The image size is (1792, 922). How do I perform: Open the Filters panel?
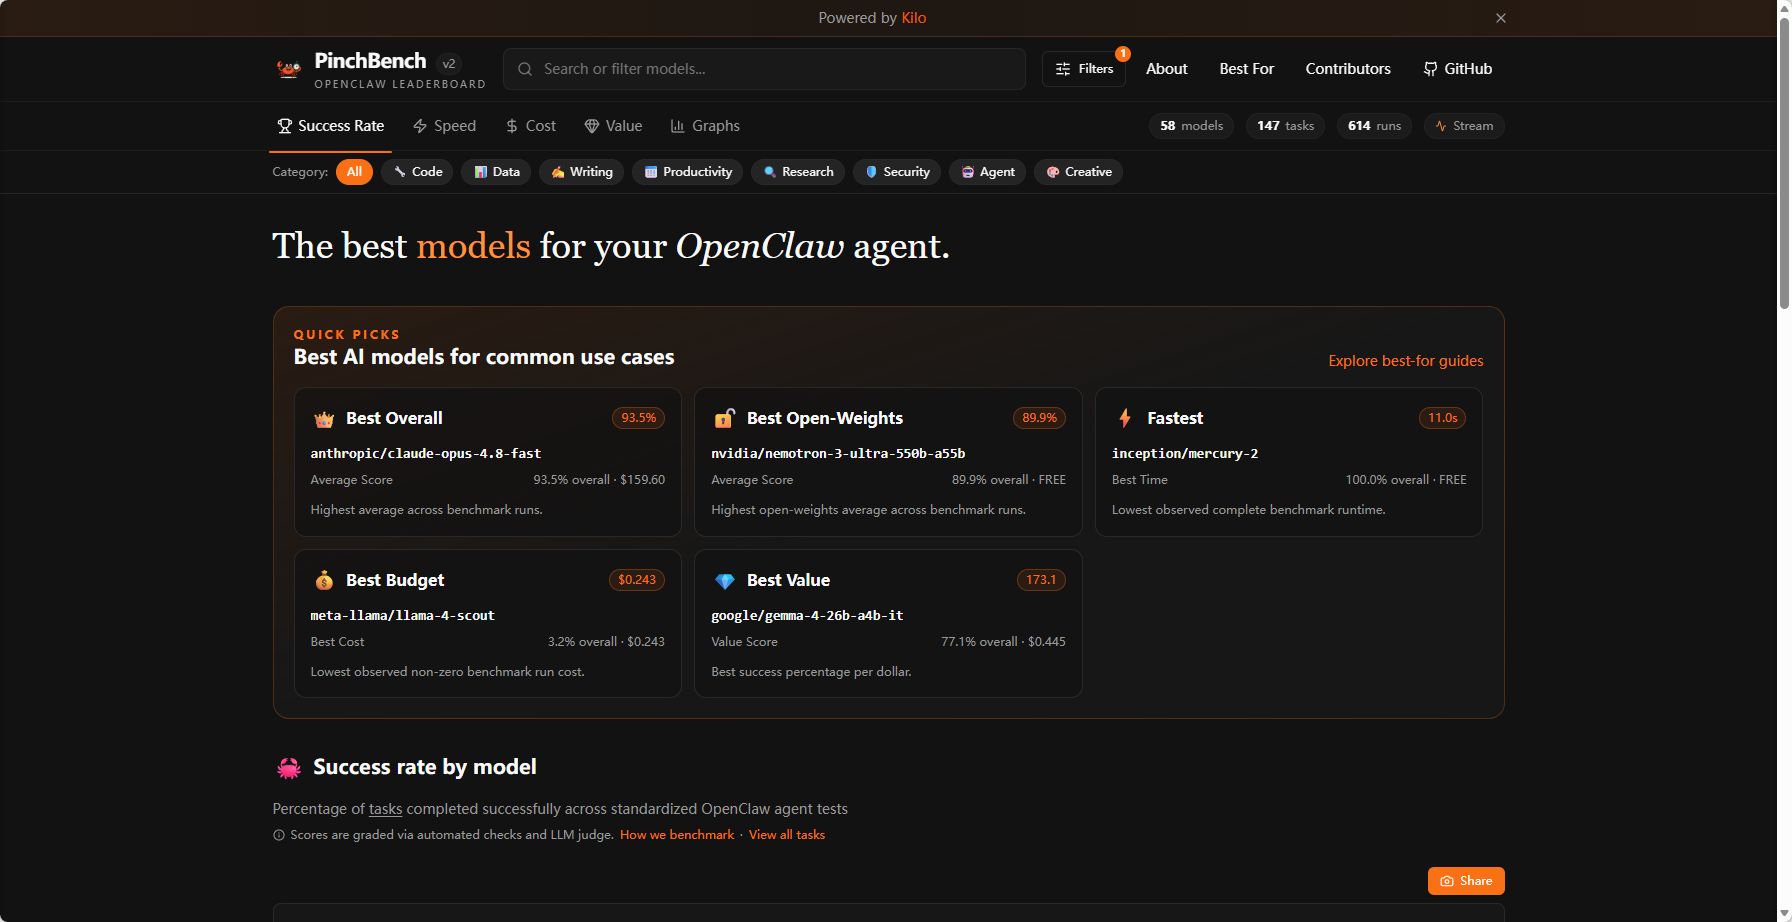1084,69
